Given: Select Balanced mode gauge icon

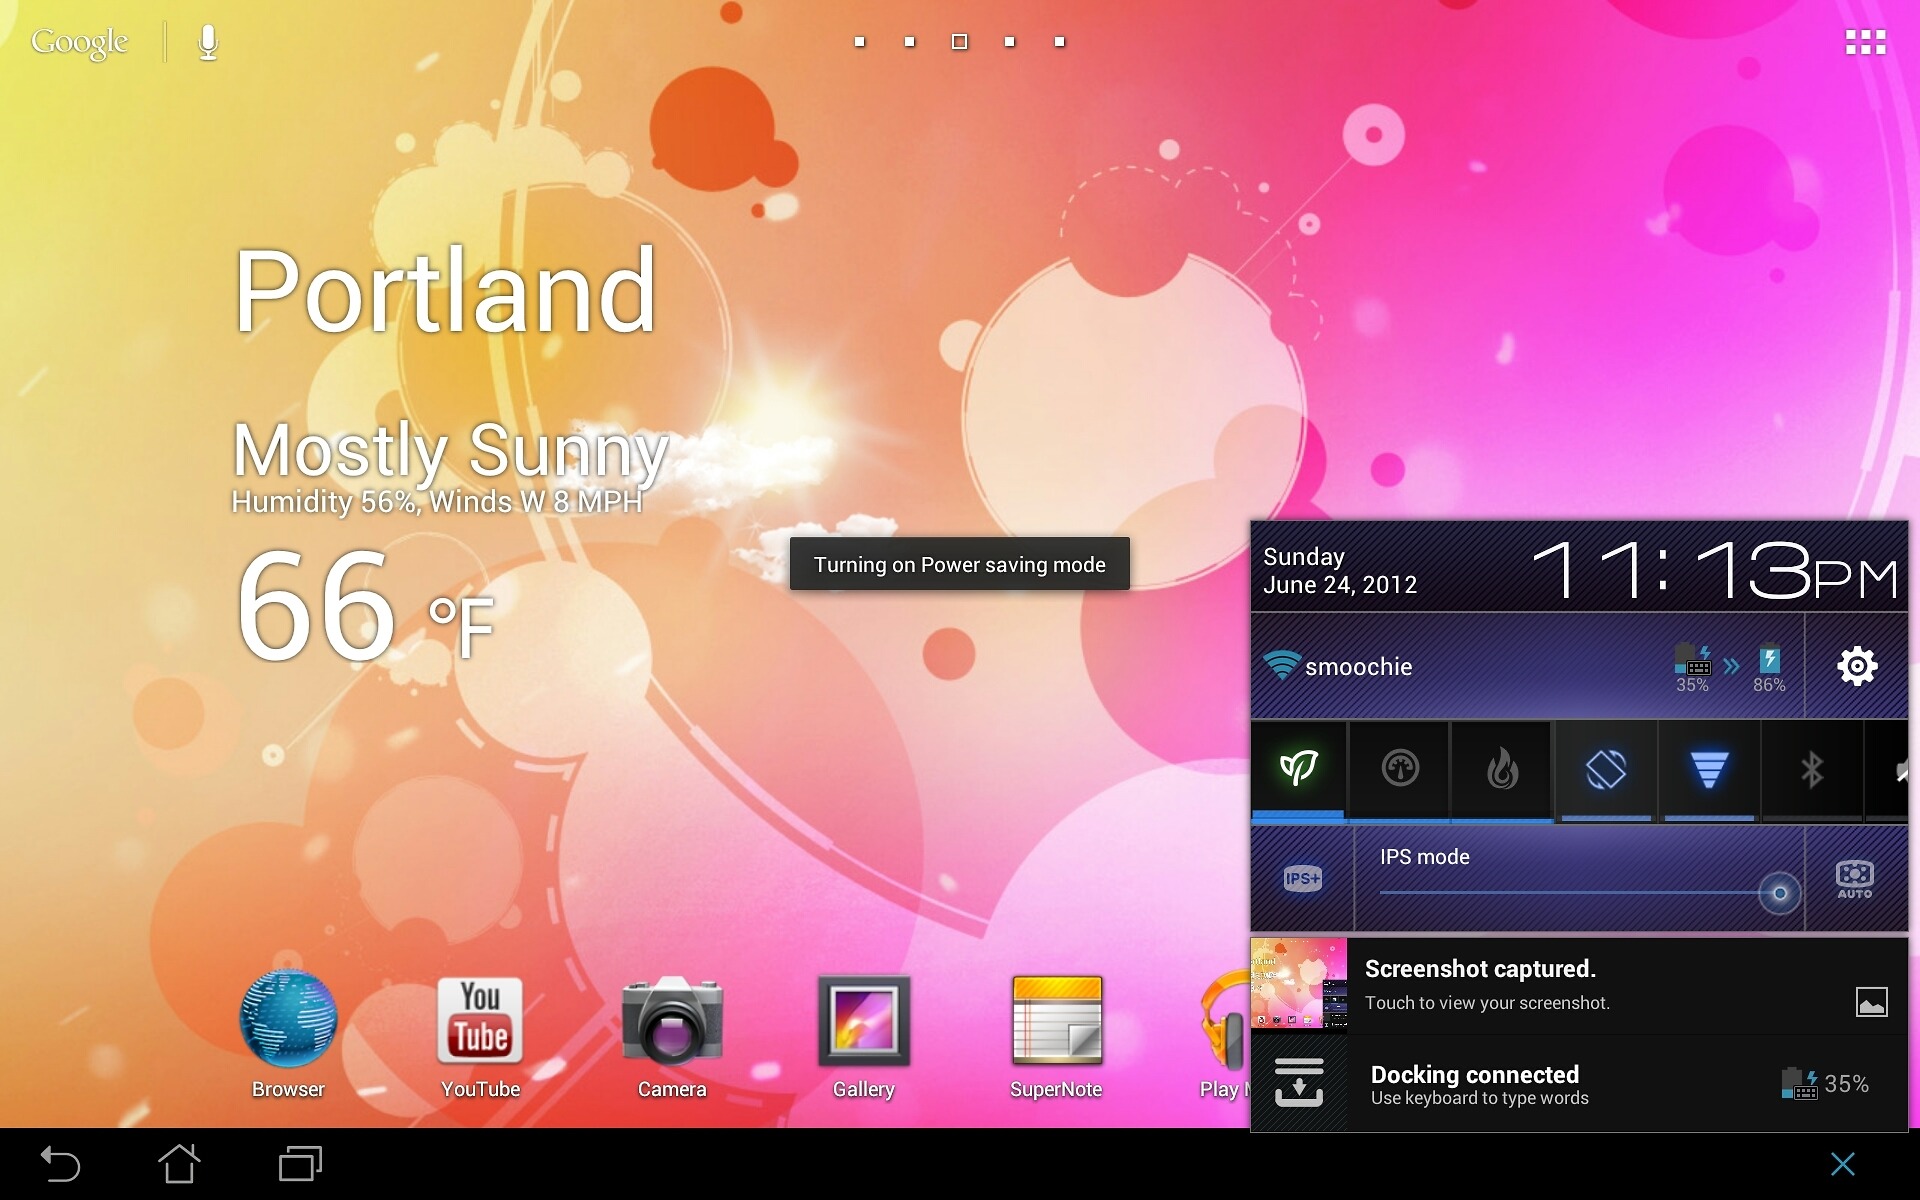Looking at the screenshot, I should pyautogui.click(x=1400, y=768).
